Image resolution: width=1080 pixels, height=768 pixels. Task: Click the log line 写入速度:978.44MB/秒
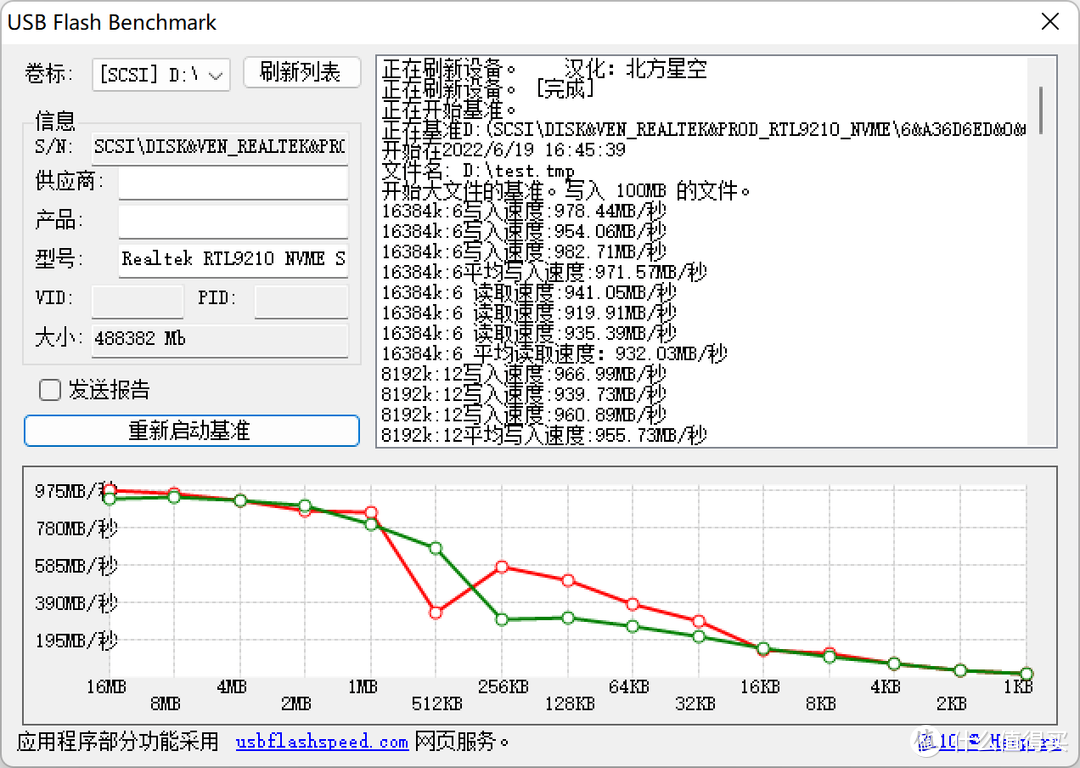pos(523,211)
